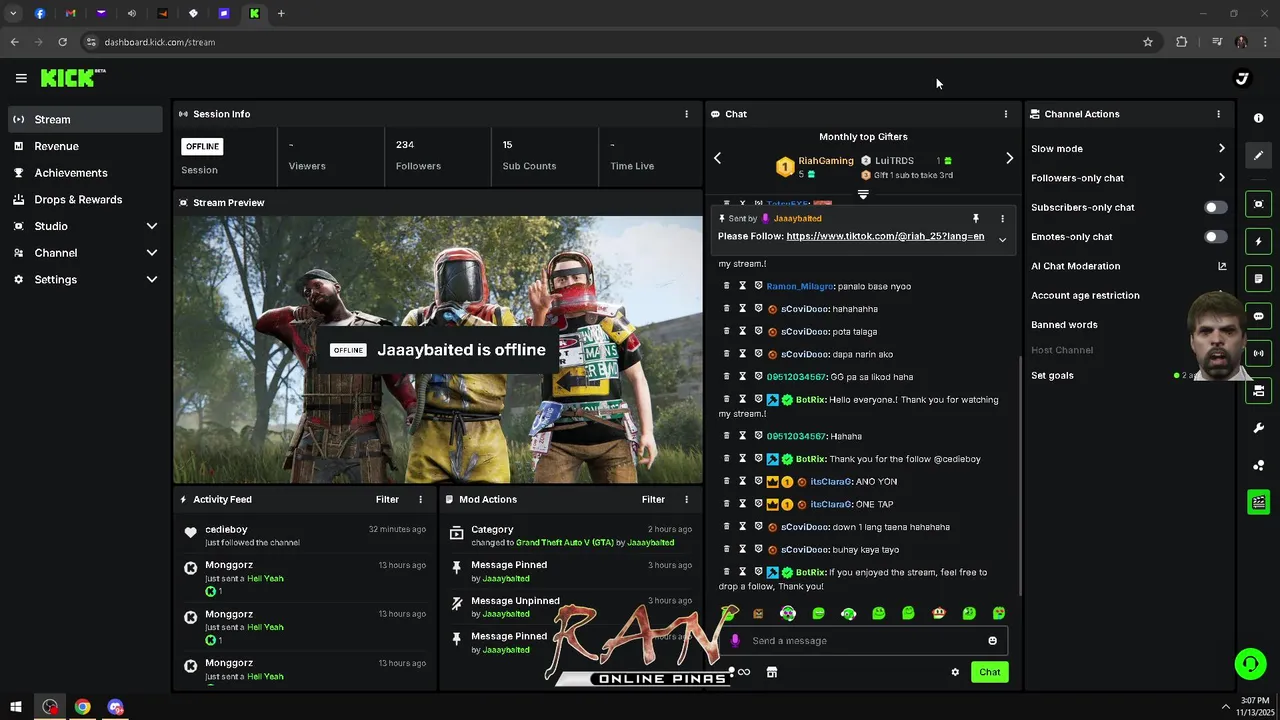1280x720 pixels.
Task: Click the green clapperboard icon in right sidebar
Action: click(1258, 502)
